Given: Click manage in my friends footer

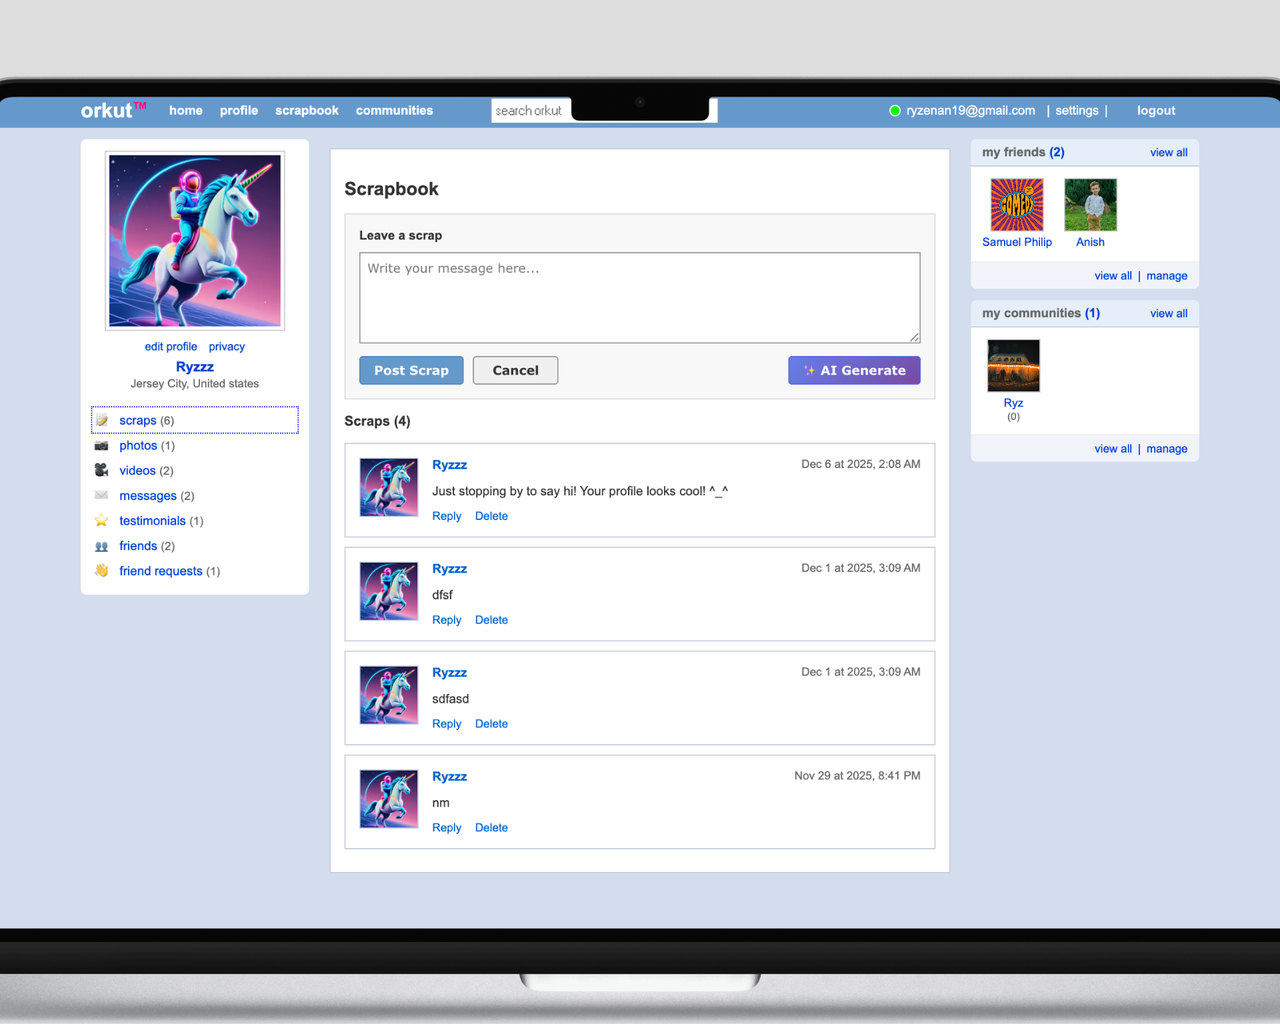Looking at the screenshot, I should (x=1167, y=276).
